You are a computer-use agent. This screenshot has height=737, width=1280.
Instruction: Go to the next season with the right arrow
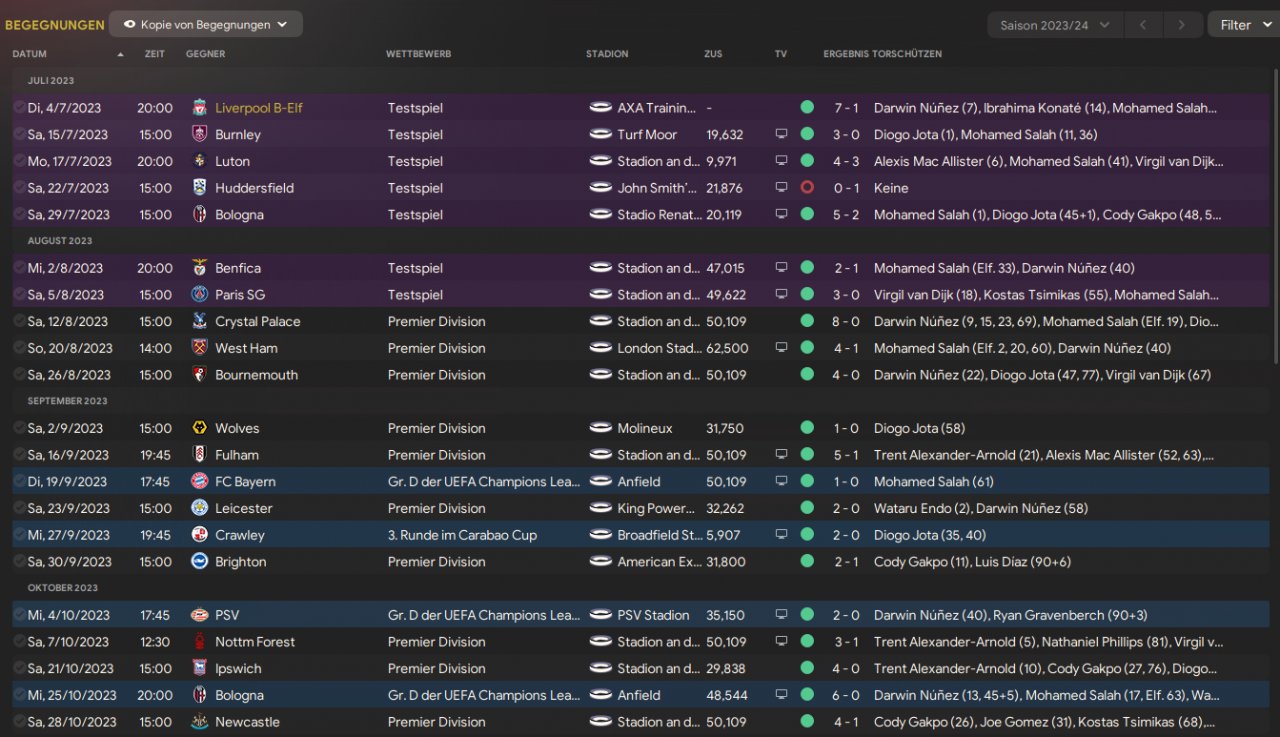1181,25
